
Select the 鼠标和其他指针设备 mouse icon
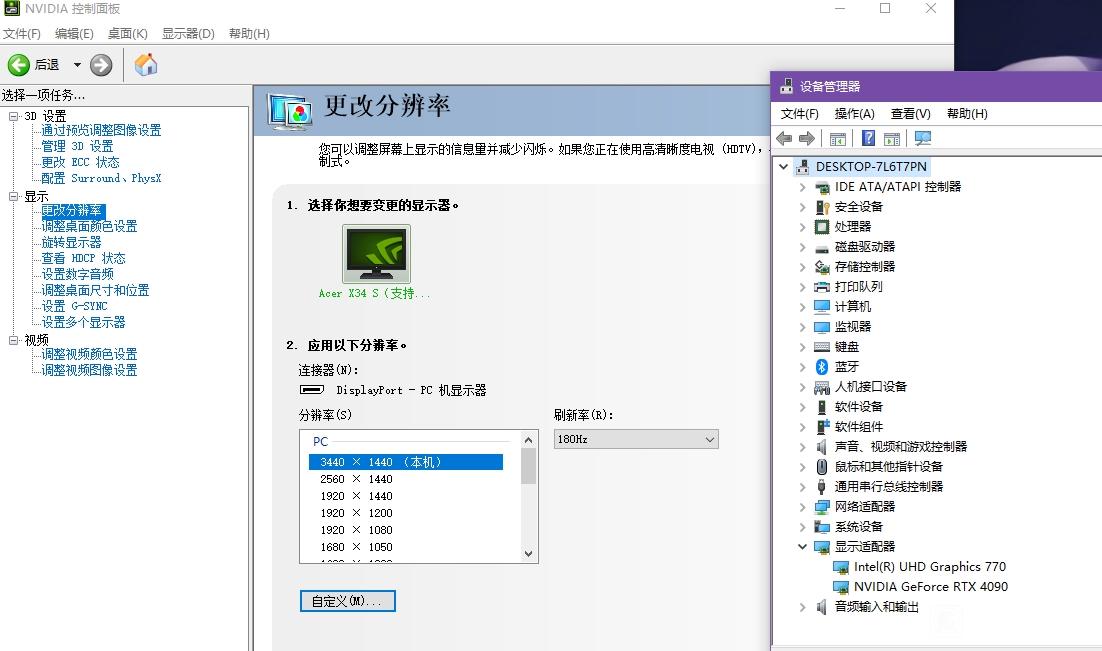[822, 467]
